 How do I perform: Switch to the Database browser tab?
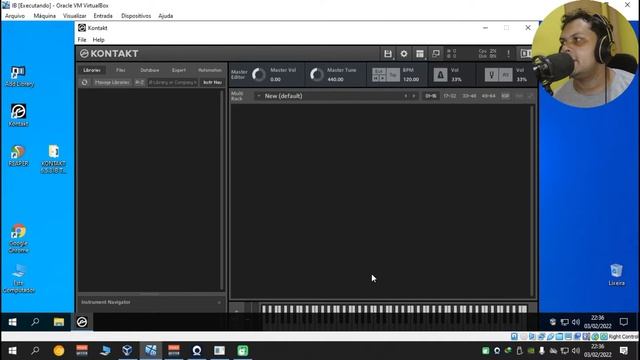tap(150, 70)
